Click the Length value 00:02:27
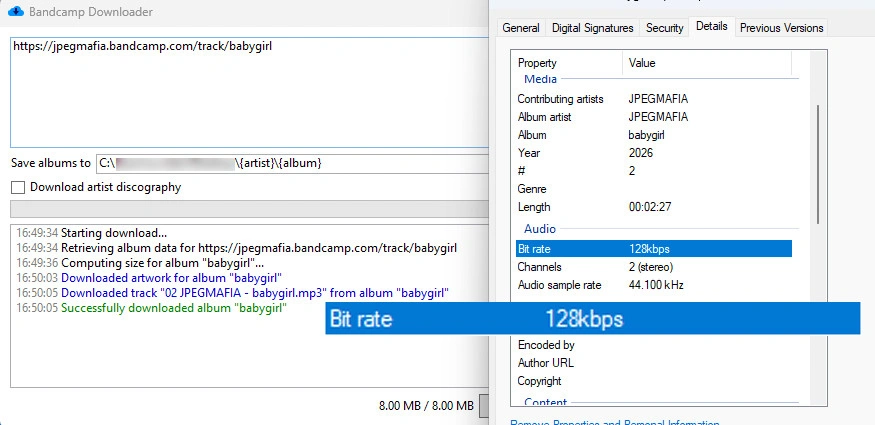This screenshot has height=425, width=875. [650, 207]
